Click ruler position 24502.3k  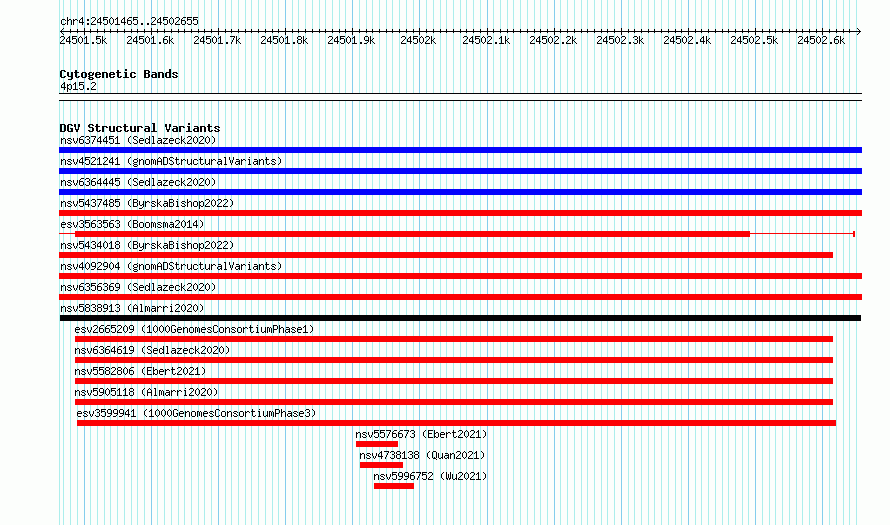pos(620,40)
